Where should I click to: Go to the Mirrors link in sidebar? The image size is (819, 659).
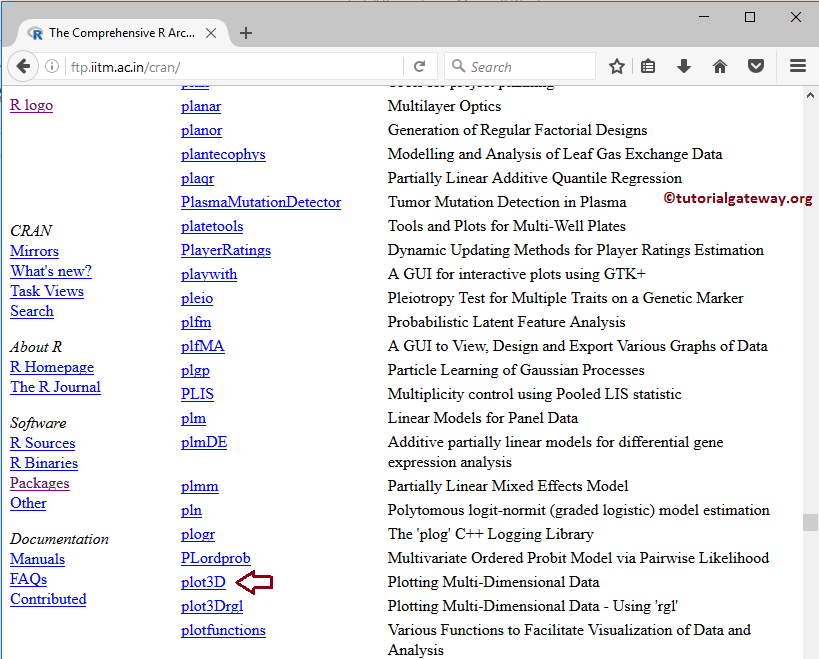pos(34,251)
